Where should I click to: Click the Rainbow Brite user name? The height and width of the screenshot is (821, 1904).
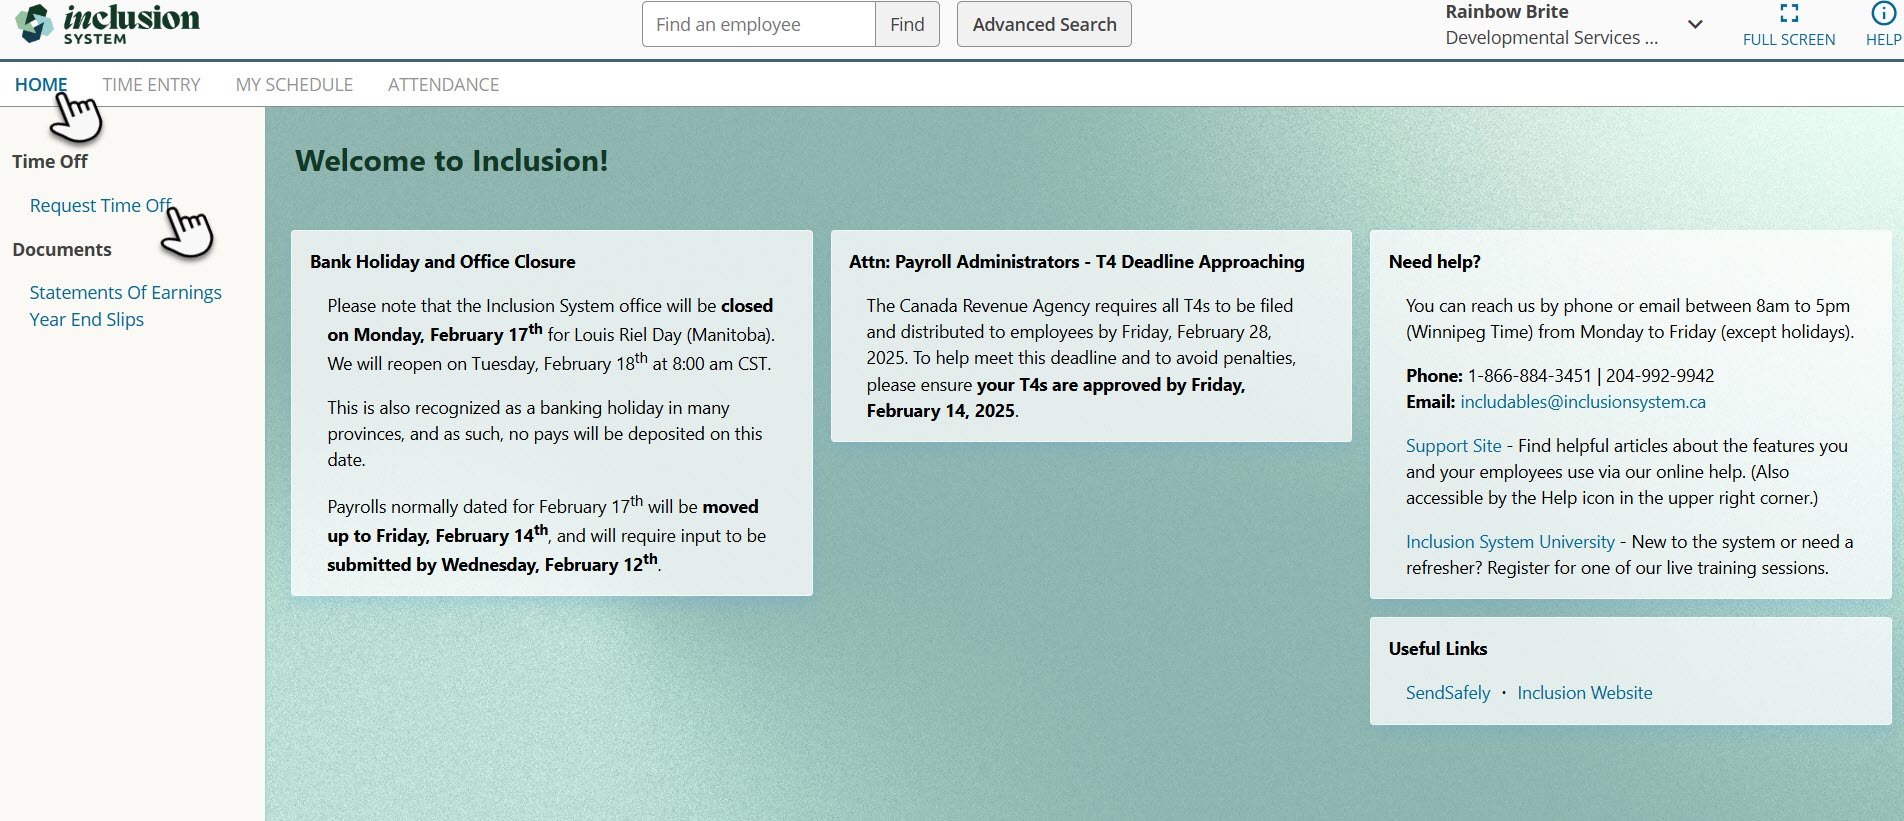(1507, 12)
